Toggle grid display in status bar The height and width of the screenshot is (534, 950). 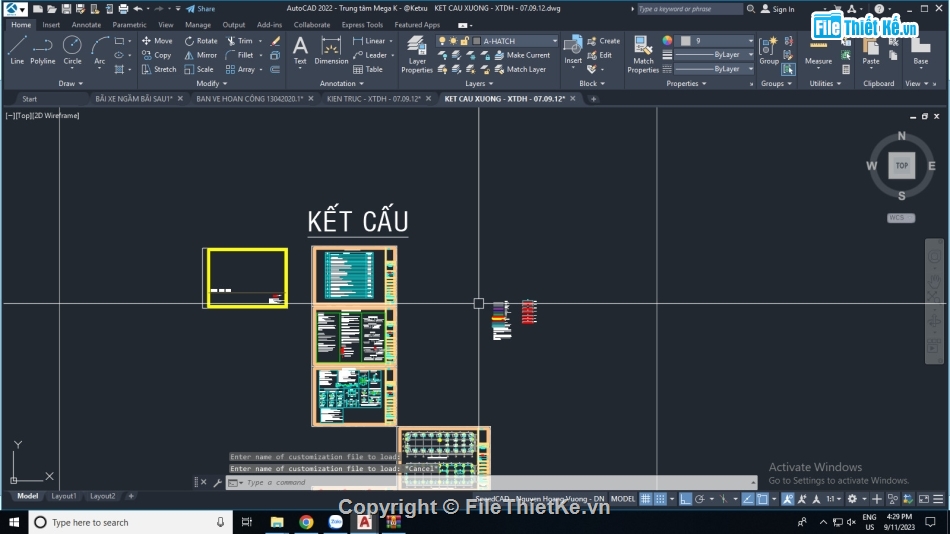pos(646,499)
